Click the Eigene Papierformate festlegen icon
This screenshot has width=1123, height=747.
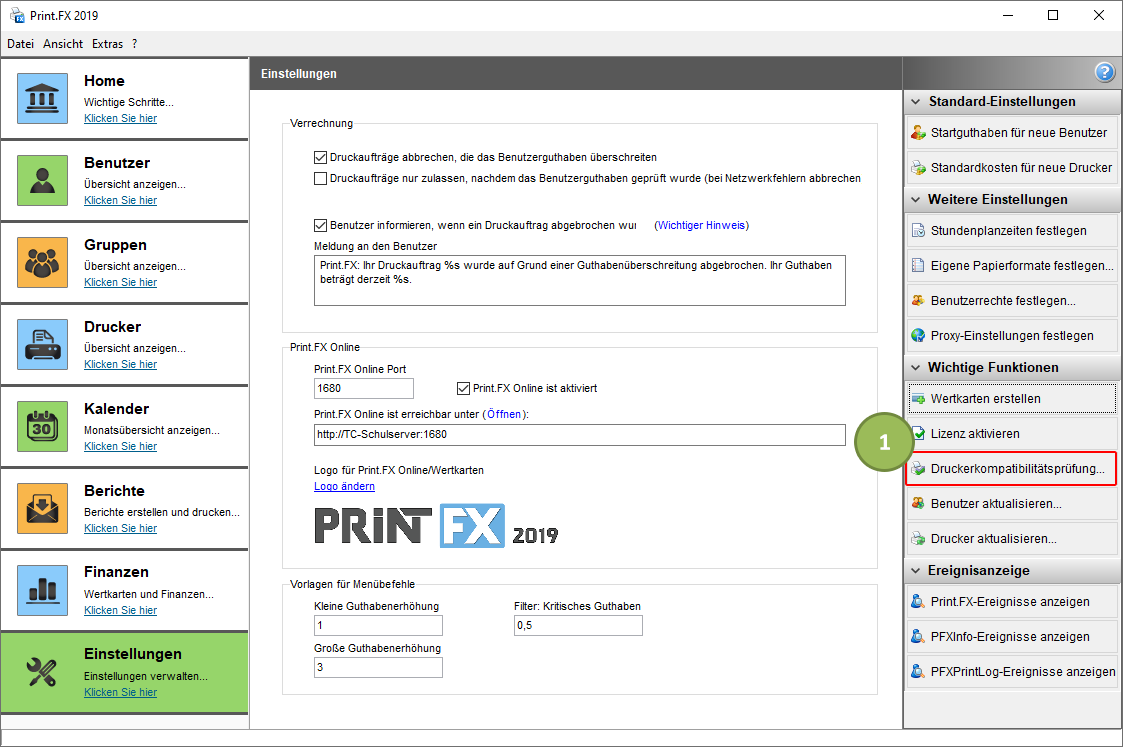pos(918,266)
